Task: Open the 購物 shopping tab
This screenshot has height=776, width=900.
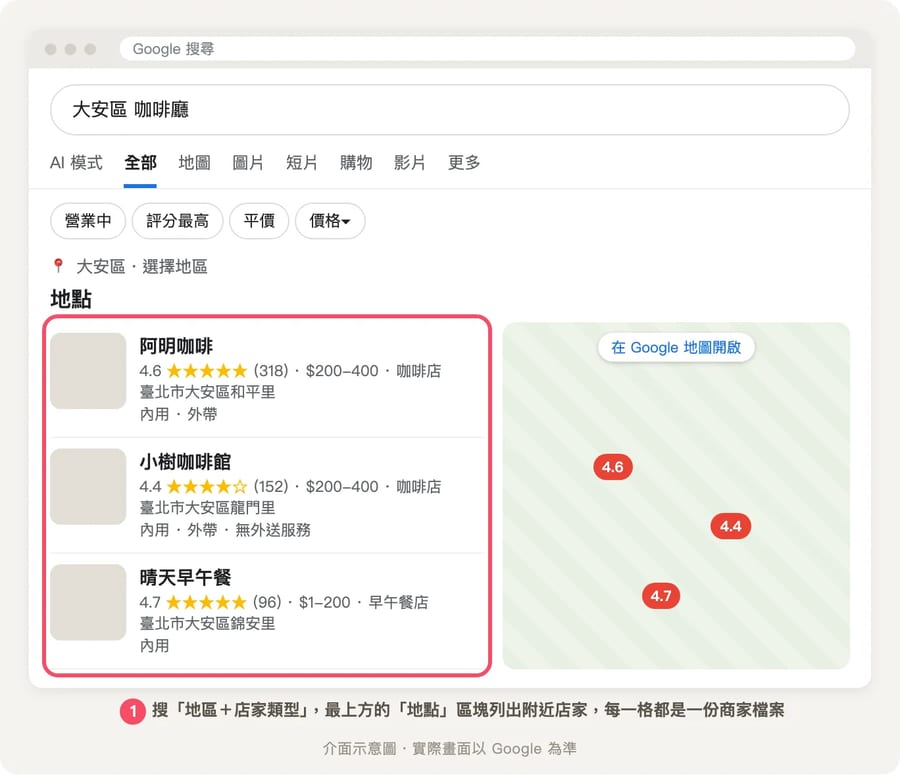Action: pyautogui.click(x=356, y=163)
